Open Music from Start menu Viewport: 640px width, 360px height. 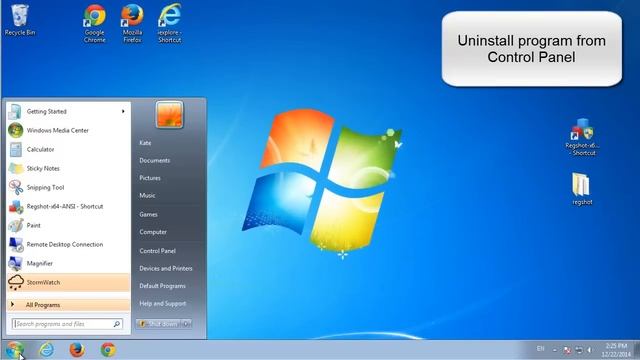pos(147,196)
